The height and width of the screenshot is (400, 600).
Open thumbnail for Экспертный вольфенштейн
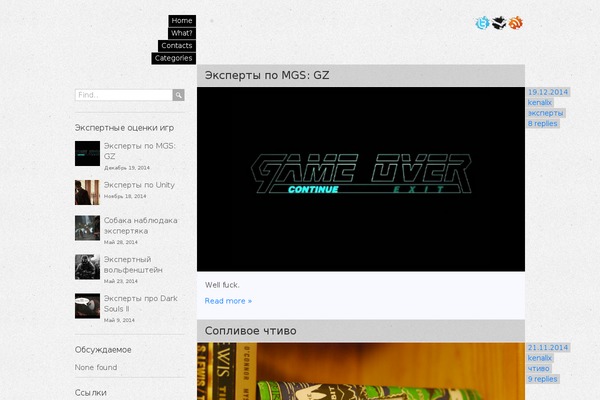pyautogui.click(x=87, y=267)
